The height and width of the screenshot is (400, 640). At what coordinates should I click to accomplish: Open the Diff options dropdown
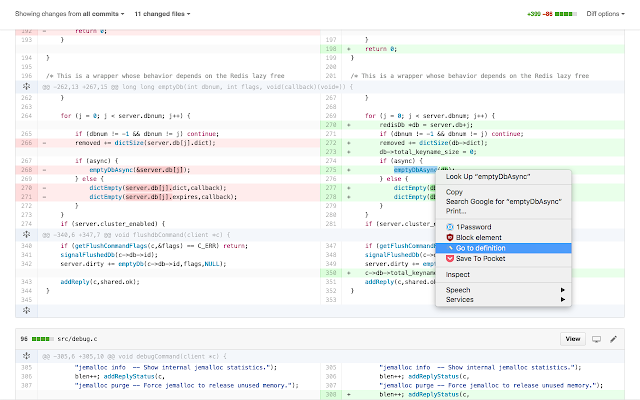pyautogui.click(x=605, y=14)
